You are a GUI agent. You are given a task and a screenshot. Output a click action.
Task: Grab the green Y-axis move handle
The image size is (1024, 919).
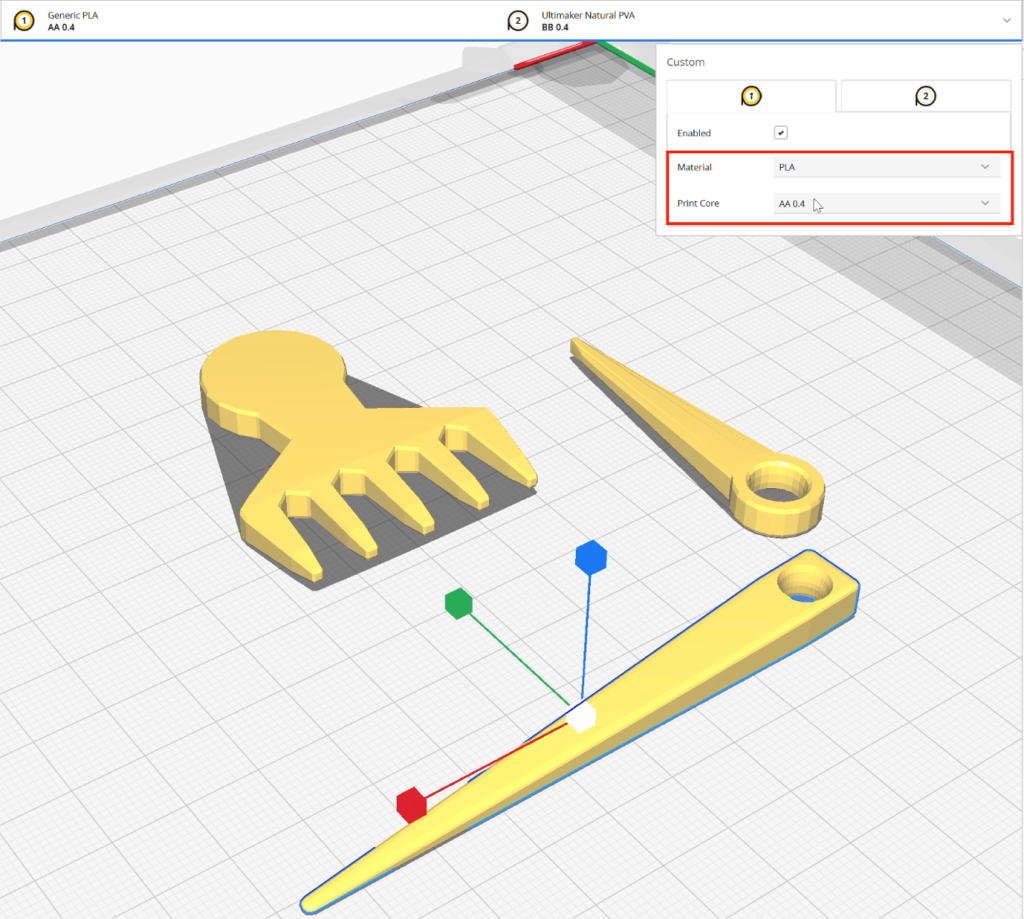click(x=458, y=603)
